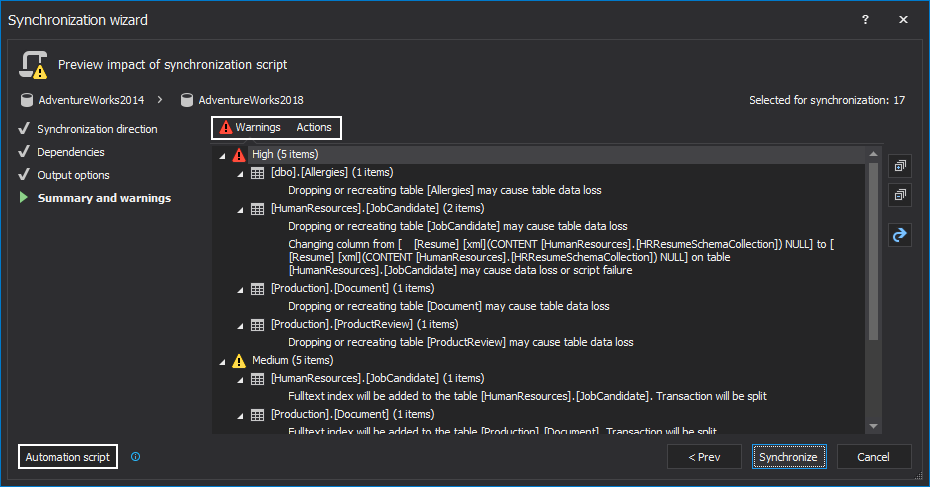The image size is (930, 487).
Task: Collapse the High (5 items) group
Action: (222, 155)
